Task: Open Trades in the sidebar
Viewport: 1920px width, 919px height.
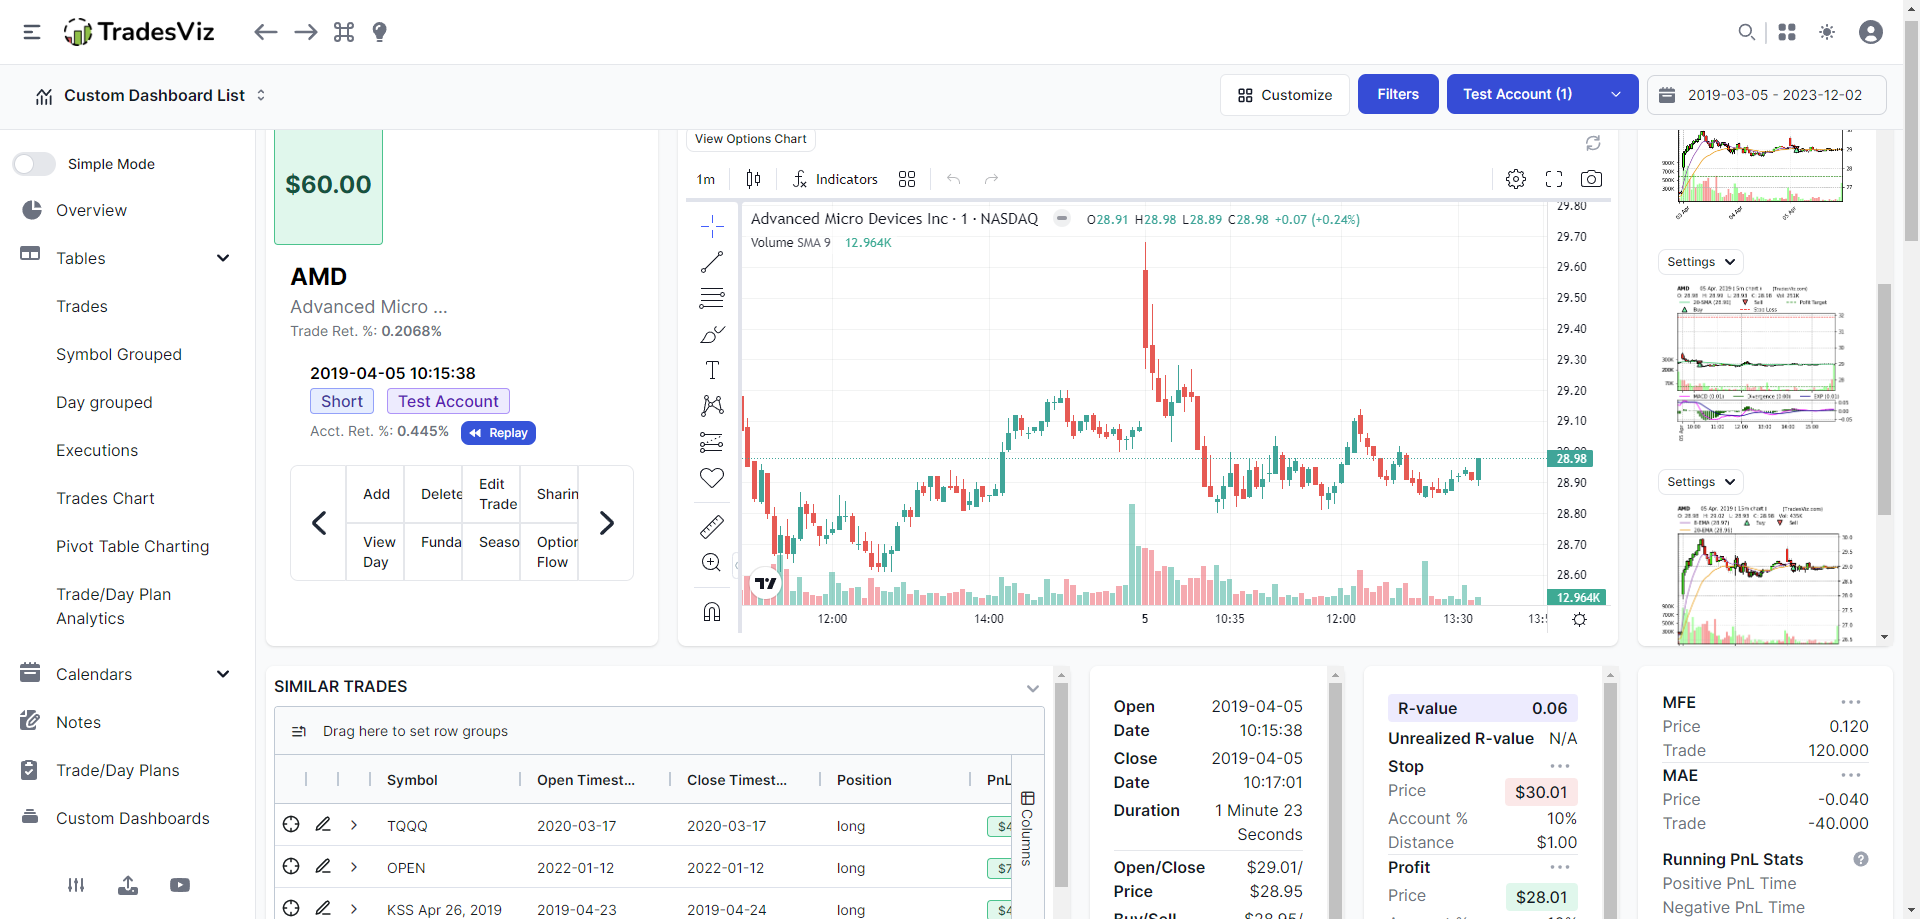Action: coord(82,306)
